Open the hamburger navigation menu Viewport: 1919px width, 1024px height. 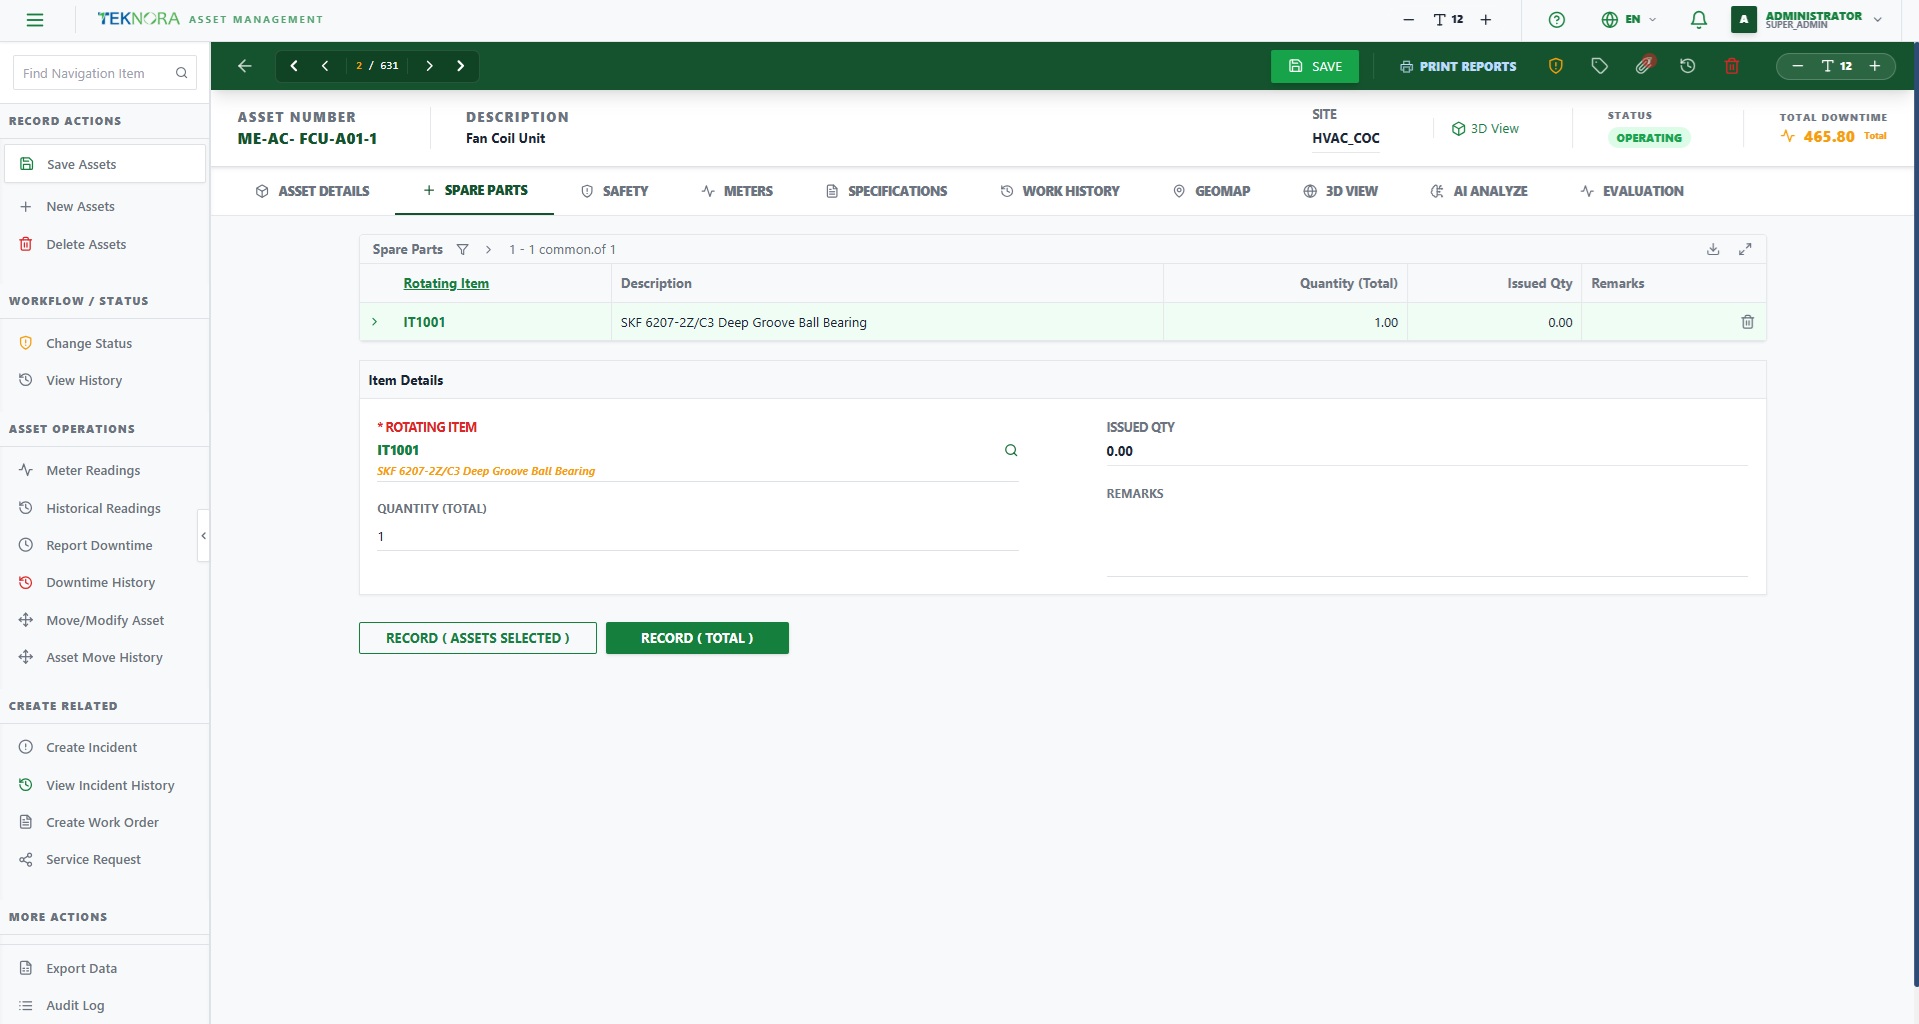[35, 20]
